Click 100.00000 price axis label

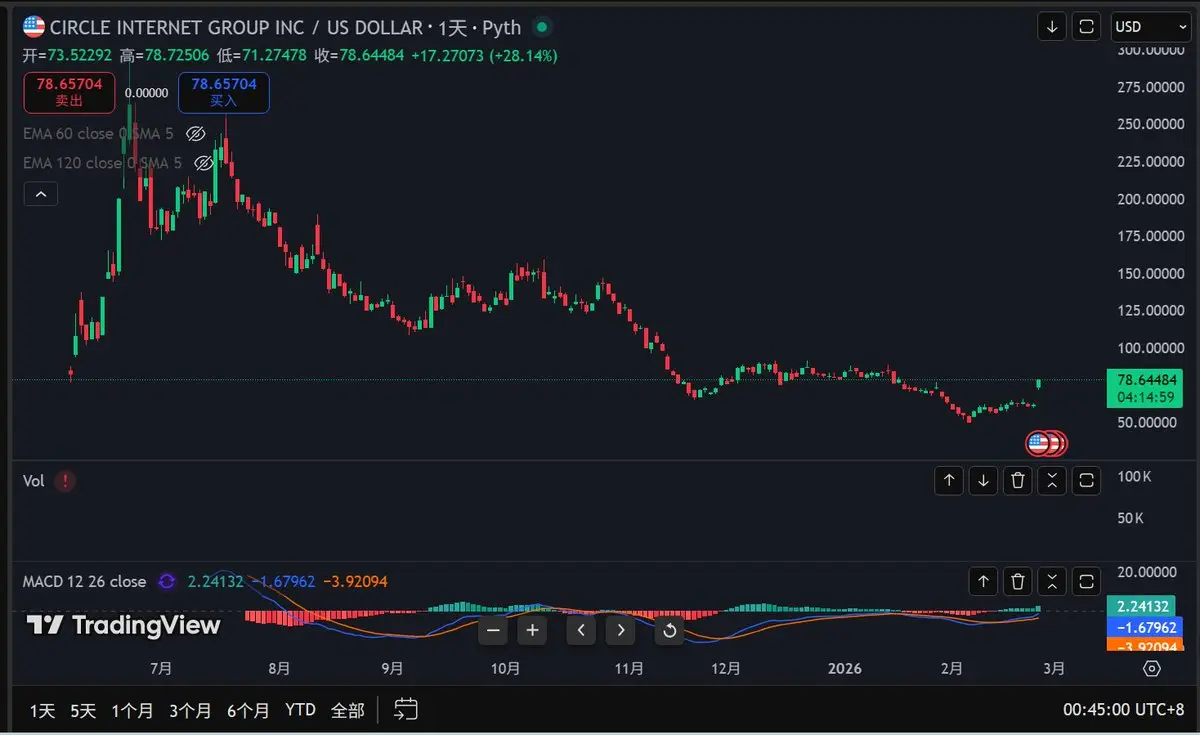(1150, 348)
